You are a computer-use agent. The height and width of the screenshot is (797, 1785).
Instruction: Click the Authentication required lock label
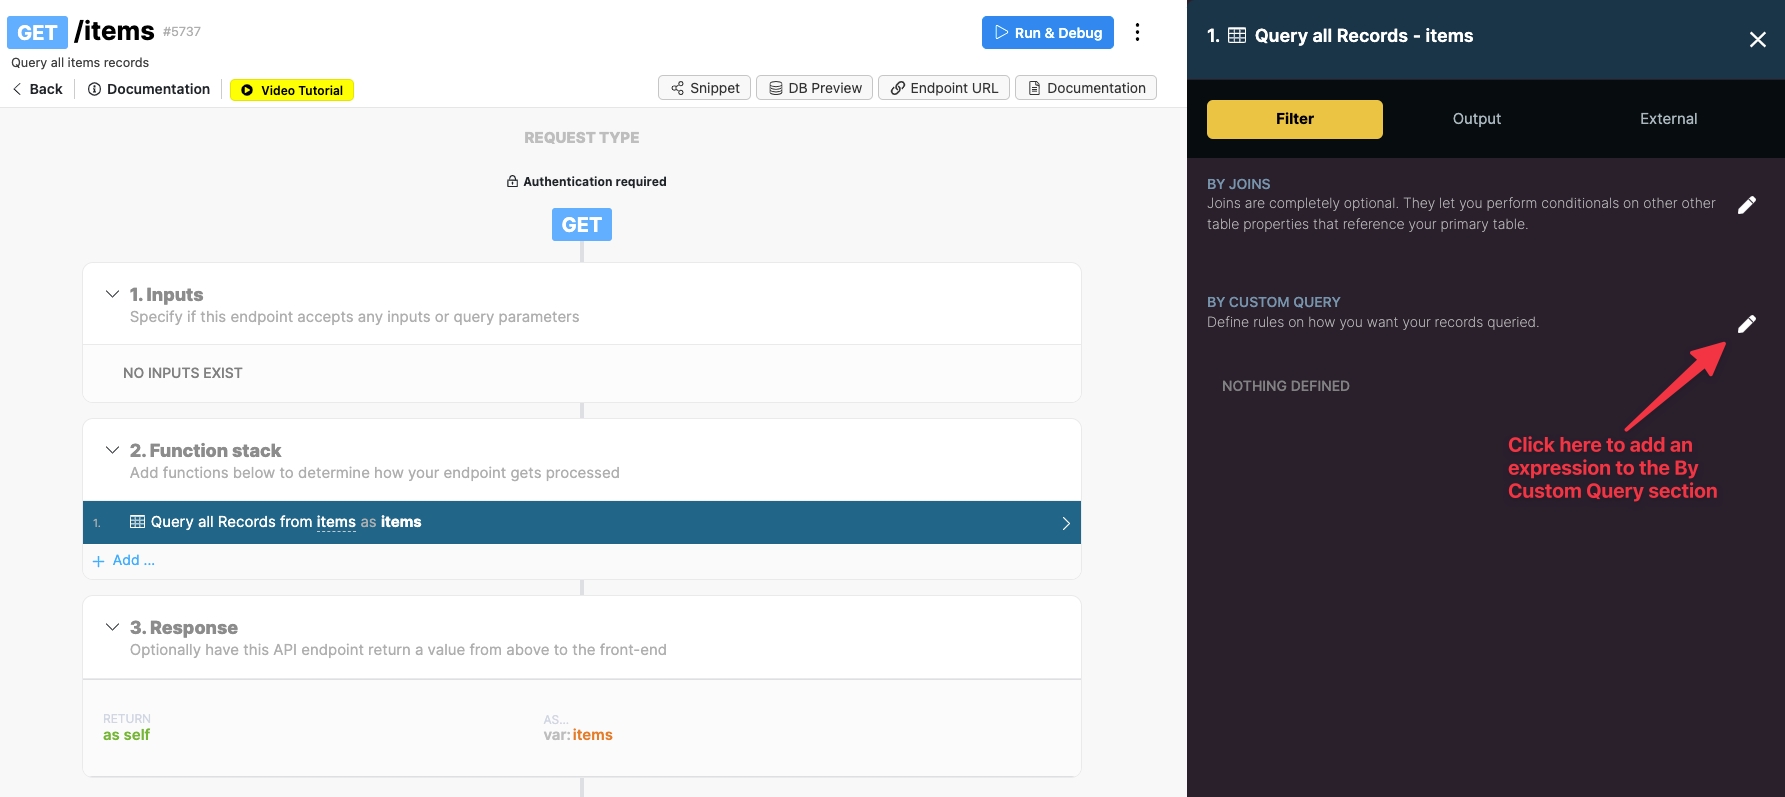coord(586,182)
